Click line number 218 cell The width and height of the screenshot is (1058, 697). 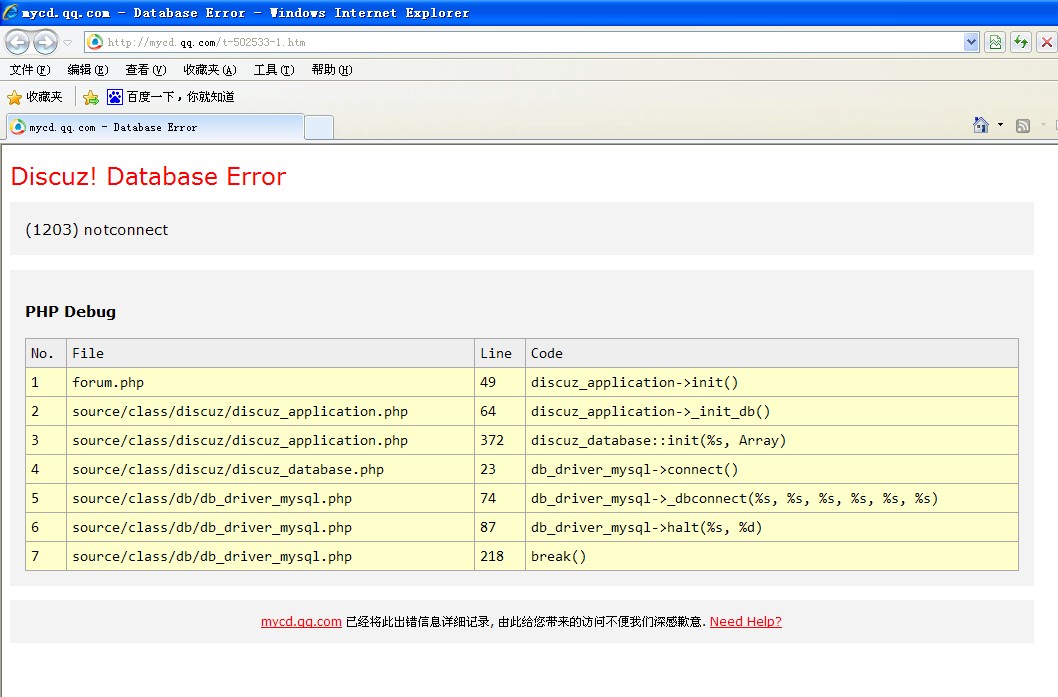tap(500, 556)
